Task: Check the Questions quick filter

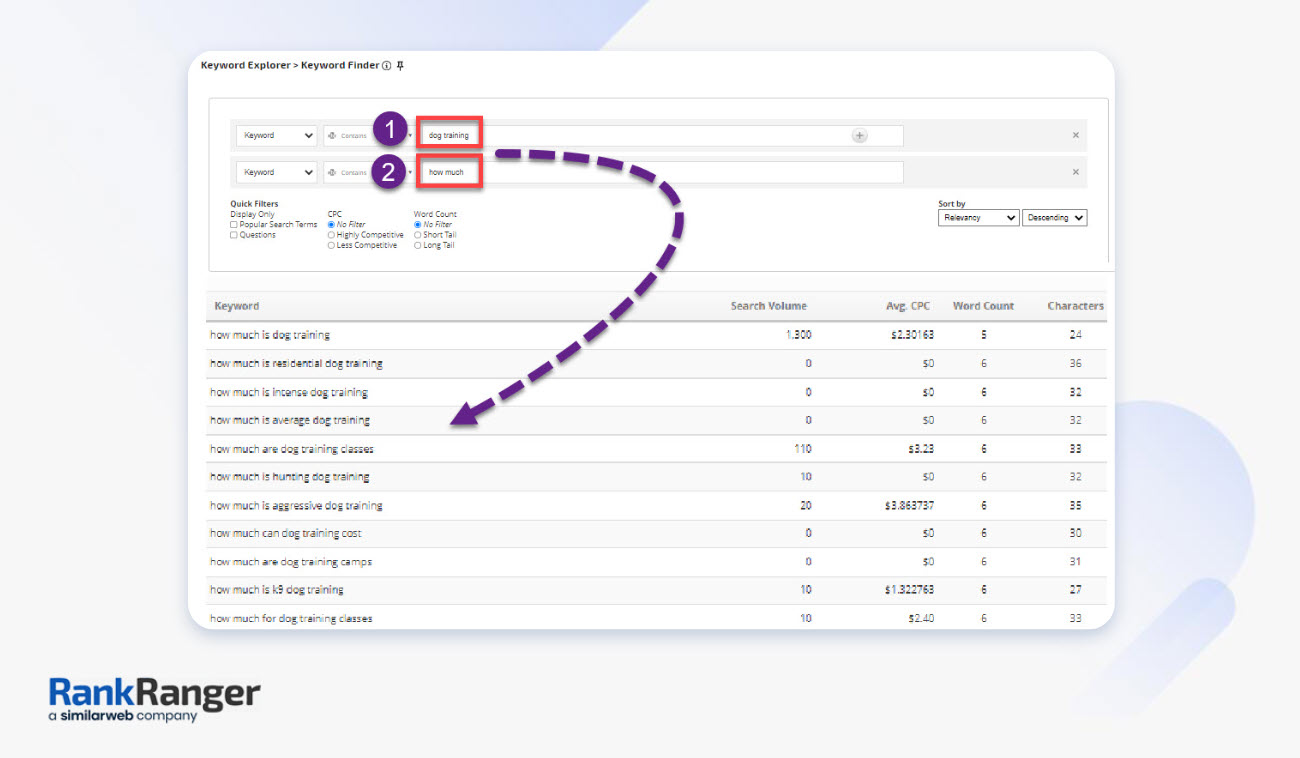Action: 234,235
